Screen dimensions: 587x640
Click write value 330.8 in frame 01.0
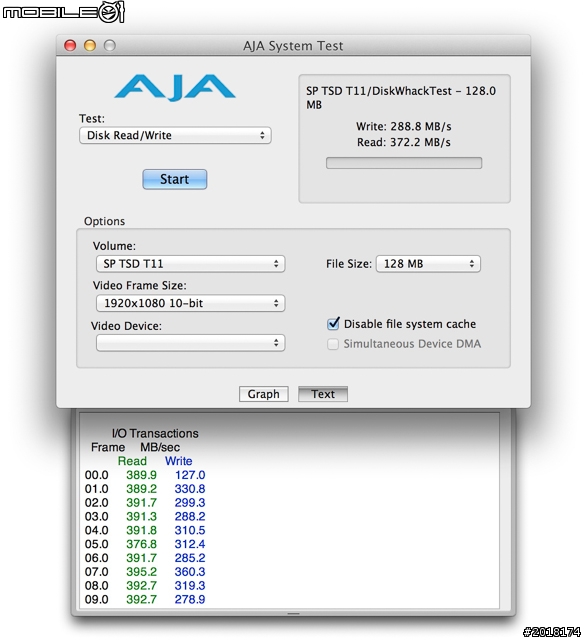(x=190, y=489)
